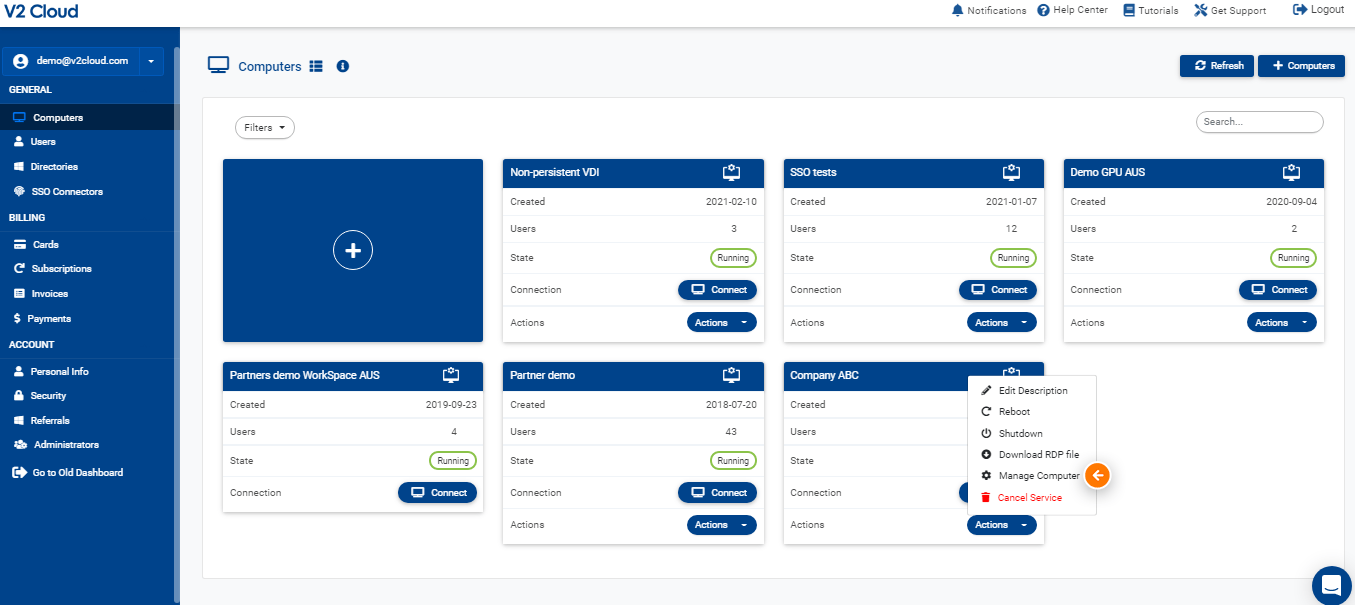Select Manage Computer from the context menu

point(1038,476)
